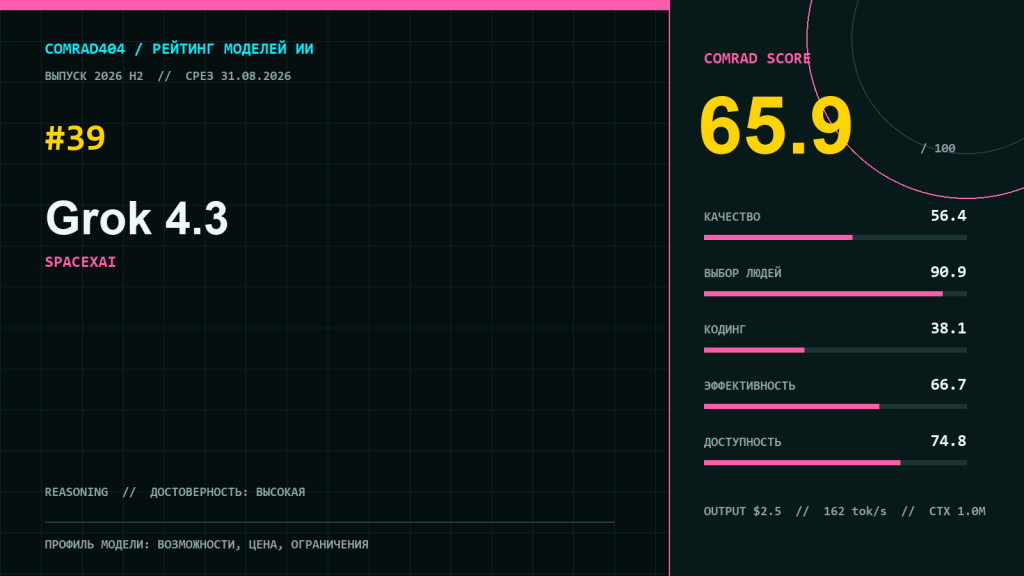Click the rank number #39
This screenshot has height=576, width=1024.
(75, 138)
